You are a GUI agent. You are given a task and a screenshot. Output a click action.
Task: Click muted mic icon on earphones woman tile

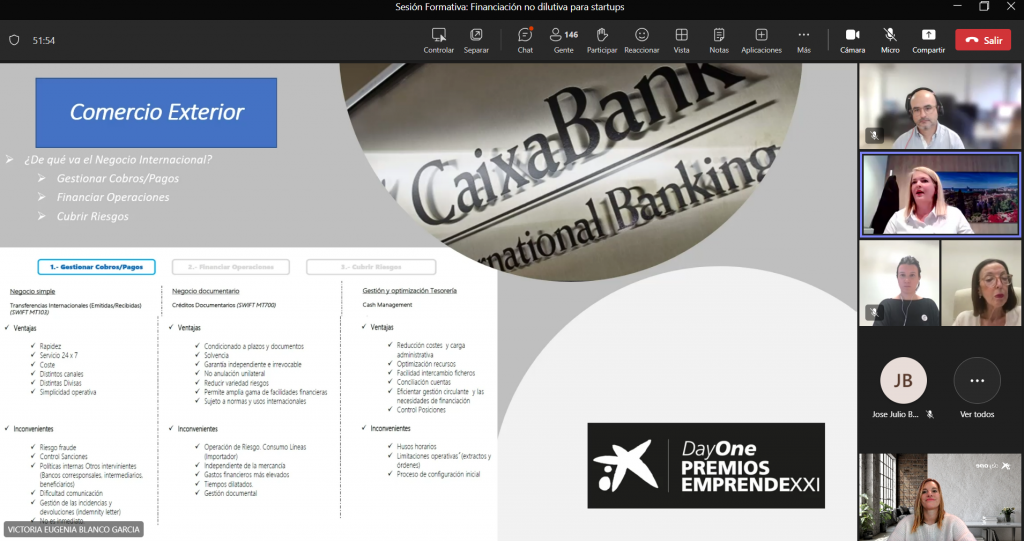tap(874, 312)
